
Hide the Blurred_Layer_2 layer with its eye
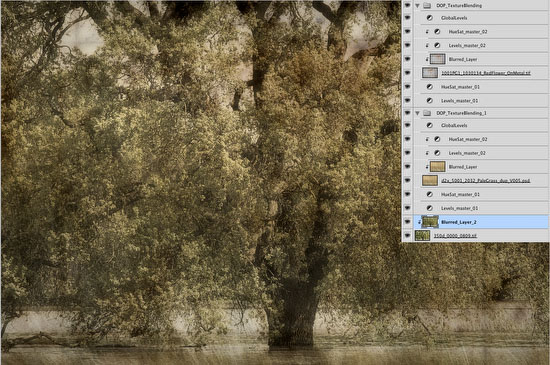point(407,222)
